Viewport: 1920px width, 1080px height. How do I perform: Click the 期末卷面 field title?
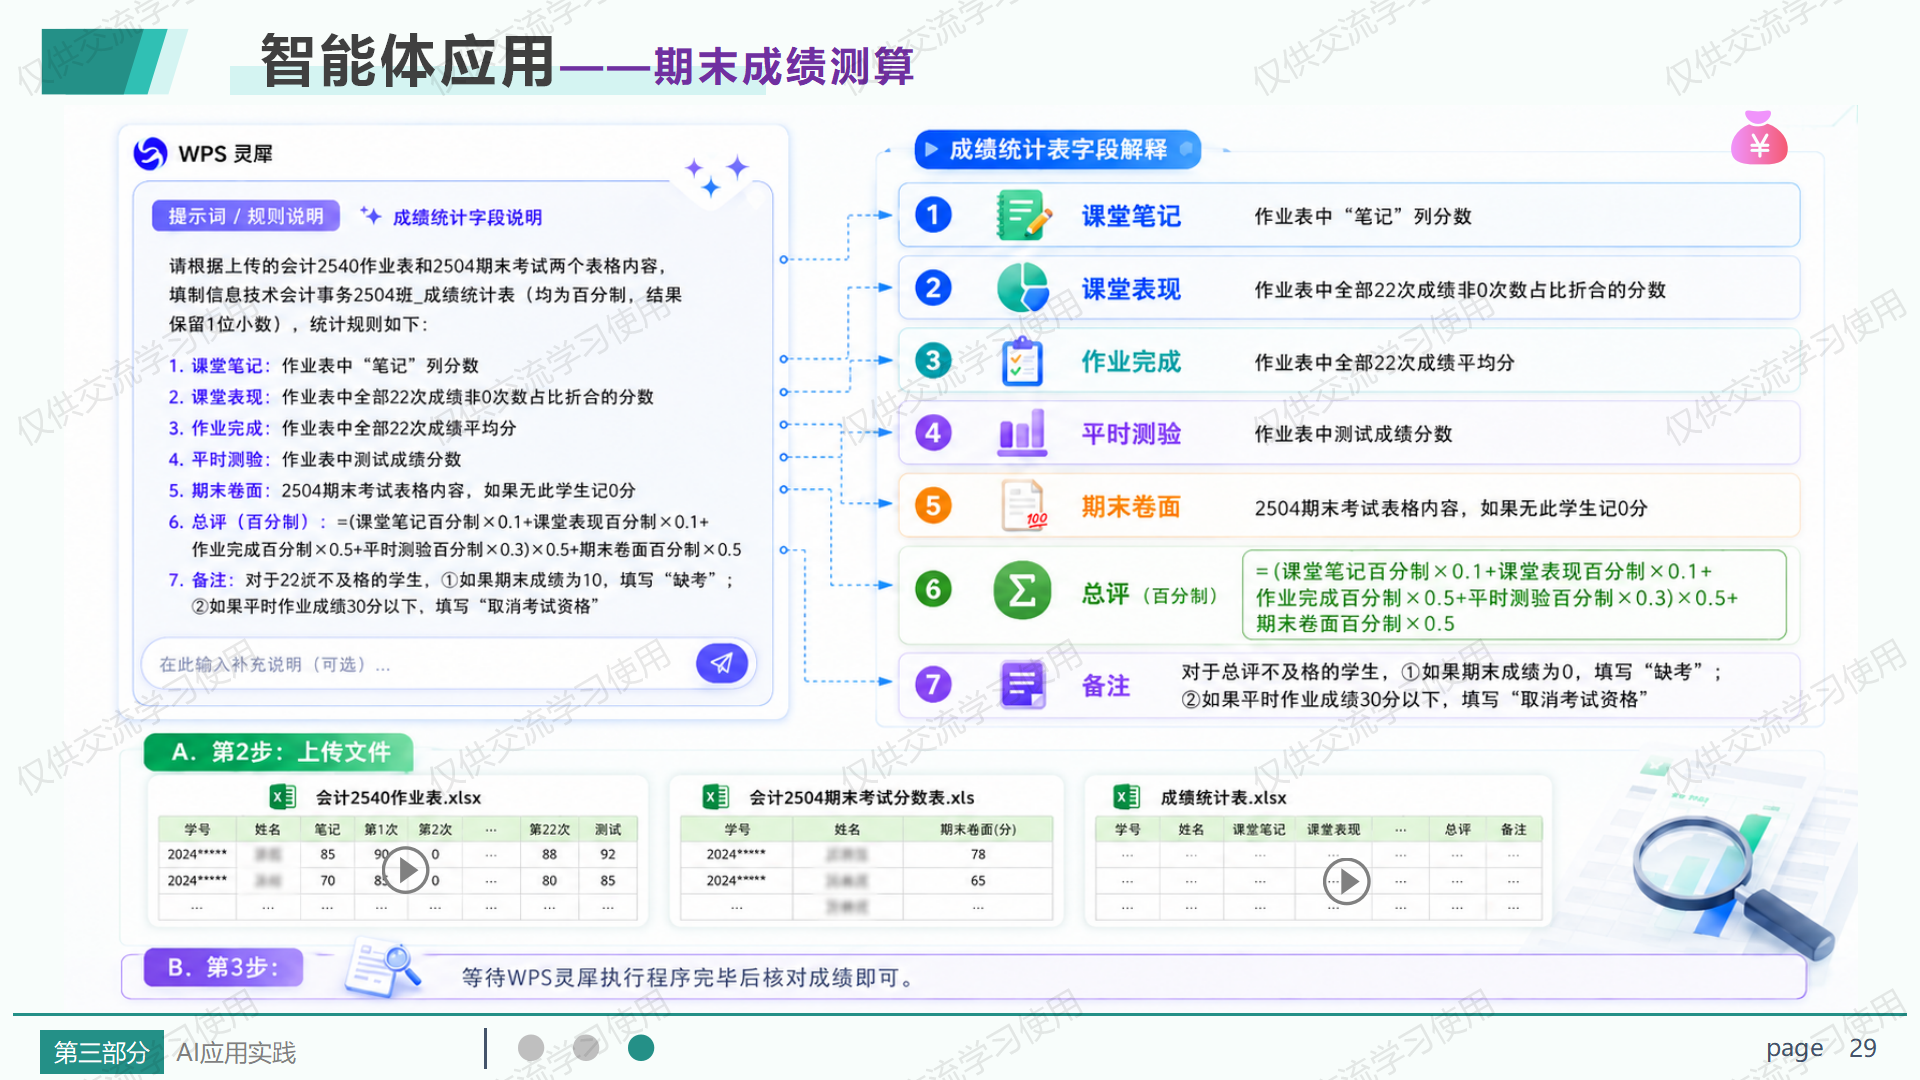click(1131, 507)
